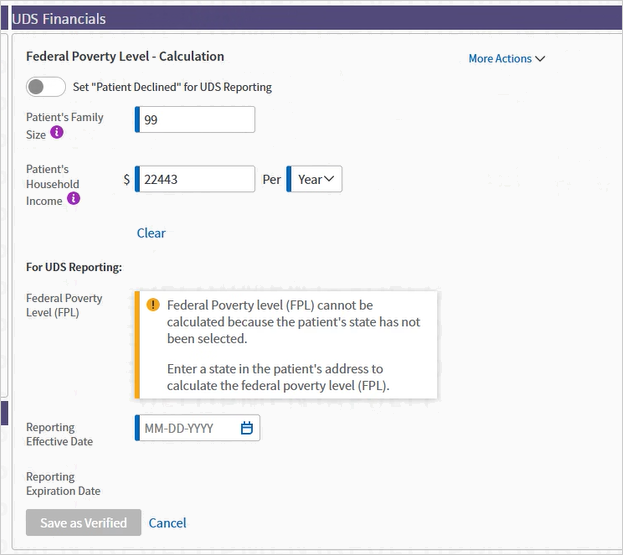Click the Reporting Expiration Date label
The width and height of the screenshot is (623, 555).
click(x=63, y=483)
